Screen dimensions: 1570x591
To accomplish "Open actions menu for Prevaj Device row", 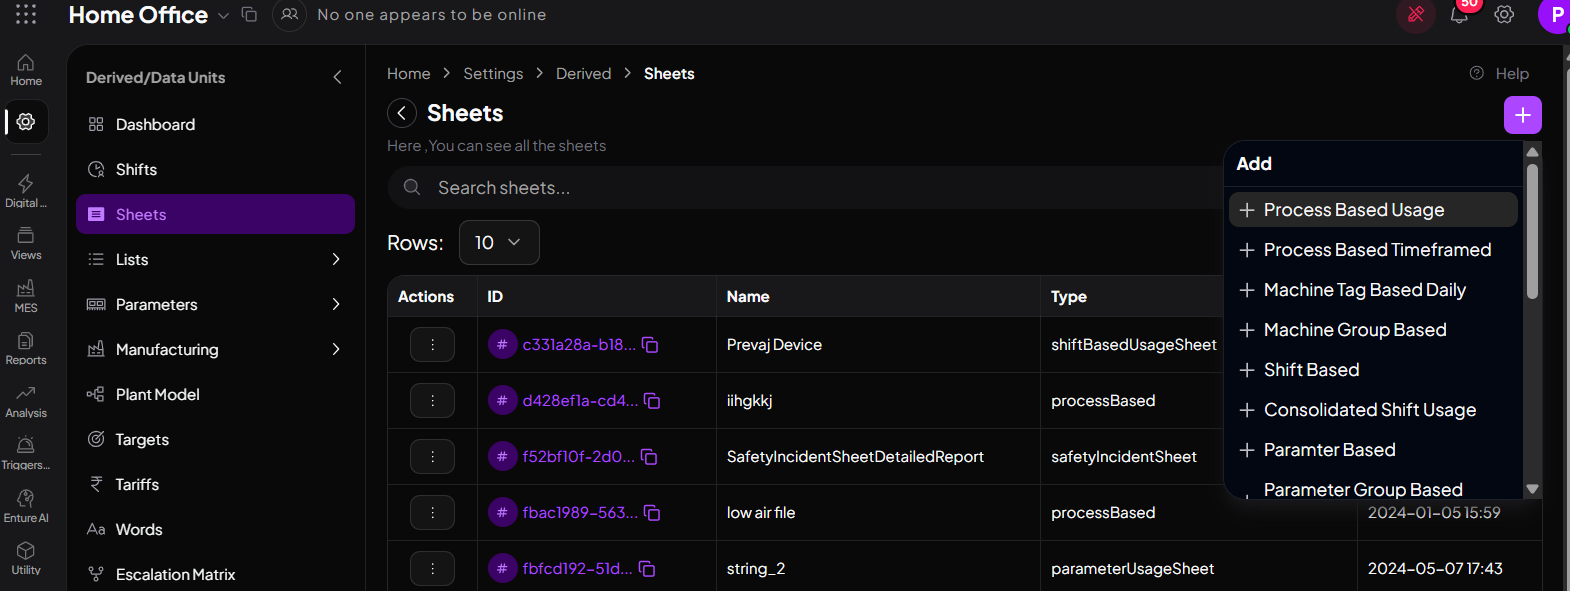I will coord(432,345).
